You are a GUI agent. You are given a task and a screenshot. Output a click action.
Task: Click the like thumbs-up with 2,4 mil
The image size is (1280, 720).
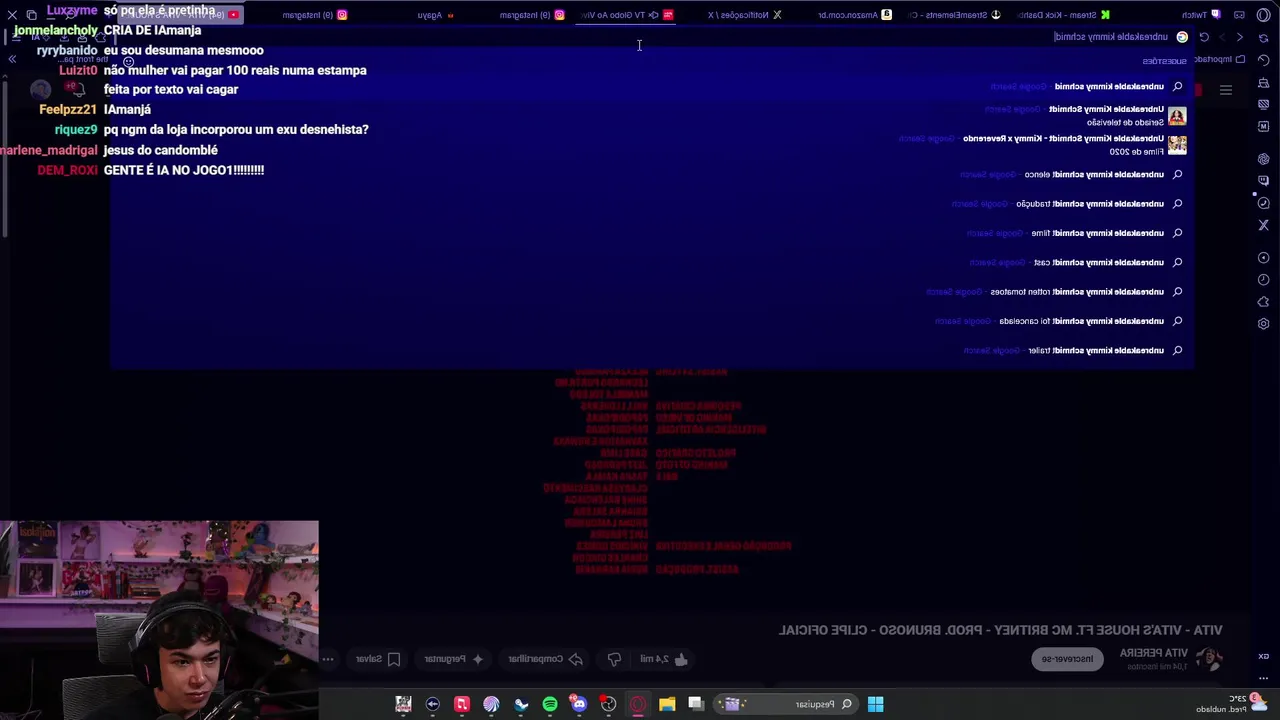click(x=665, y=659)
